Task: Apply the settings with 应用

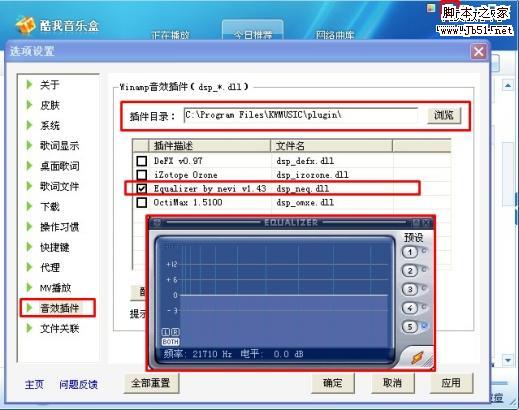Action: tap(451, 383)
